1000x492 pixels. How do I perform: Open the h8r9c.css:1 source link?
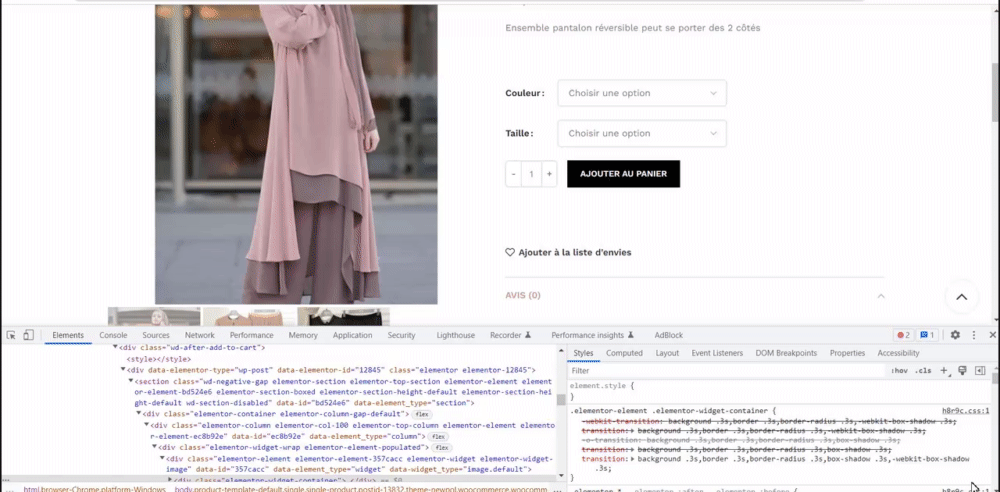pyautogui.click(x=966, y=411)
